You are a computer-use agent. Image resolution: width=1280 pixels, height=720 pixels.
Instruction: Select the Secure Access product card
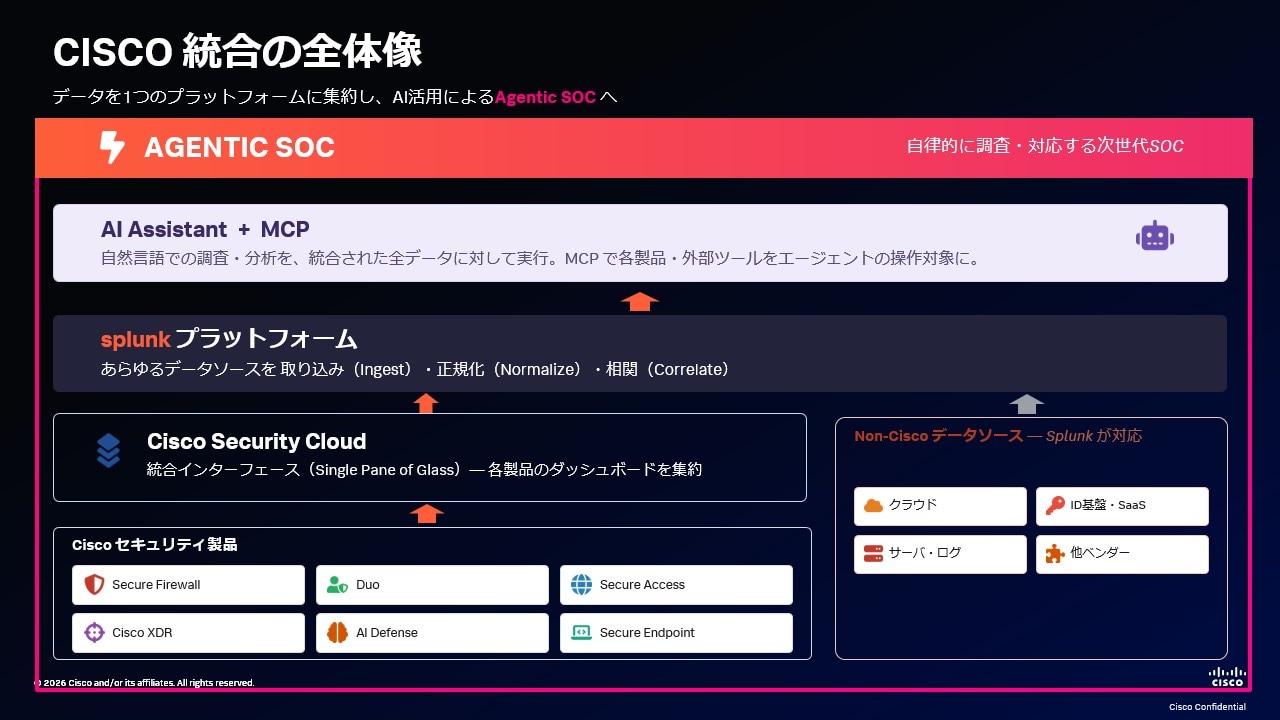(676, 585)
